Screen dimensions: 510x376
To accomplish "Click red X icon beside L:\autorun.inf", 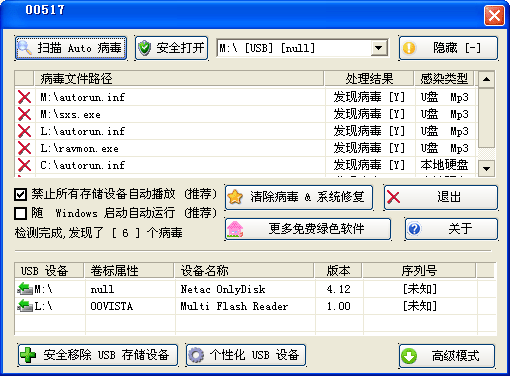I will (x=24, y=131).
